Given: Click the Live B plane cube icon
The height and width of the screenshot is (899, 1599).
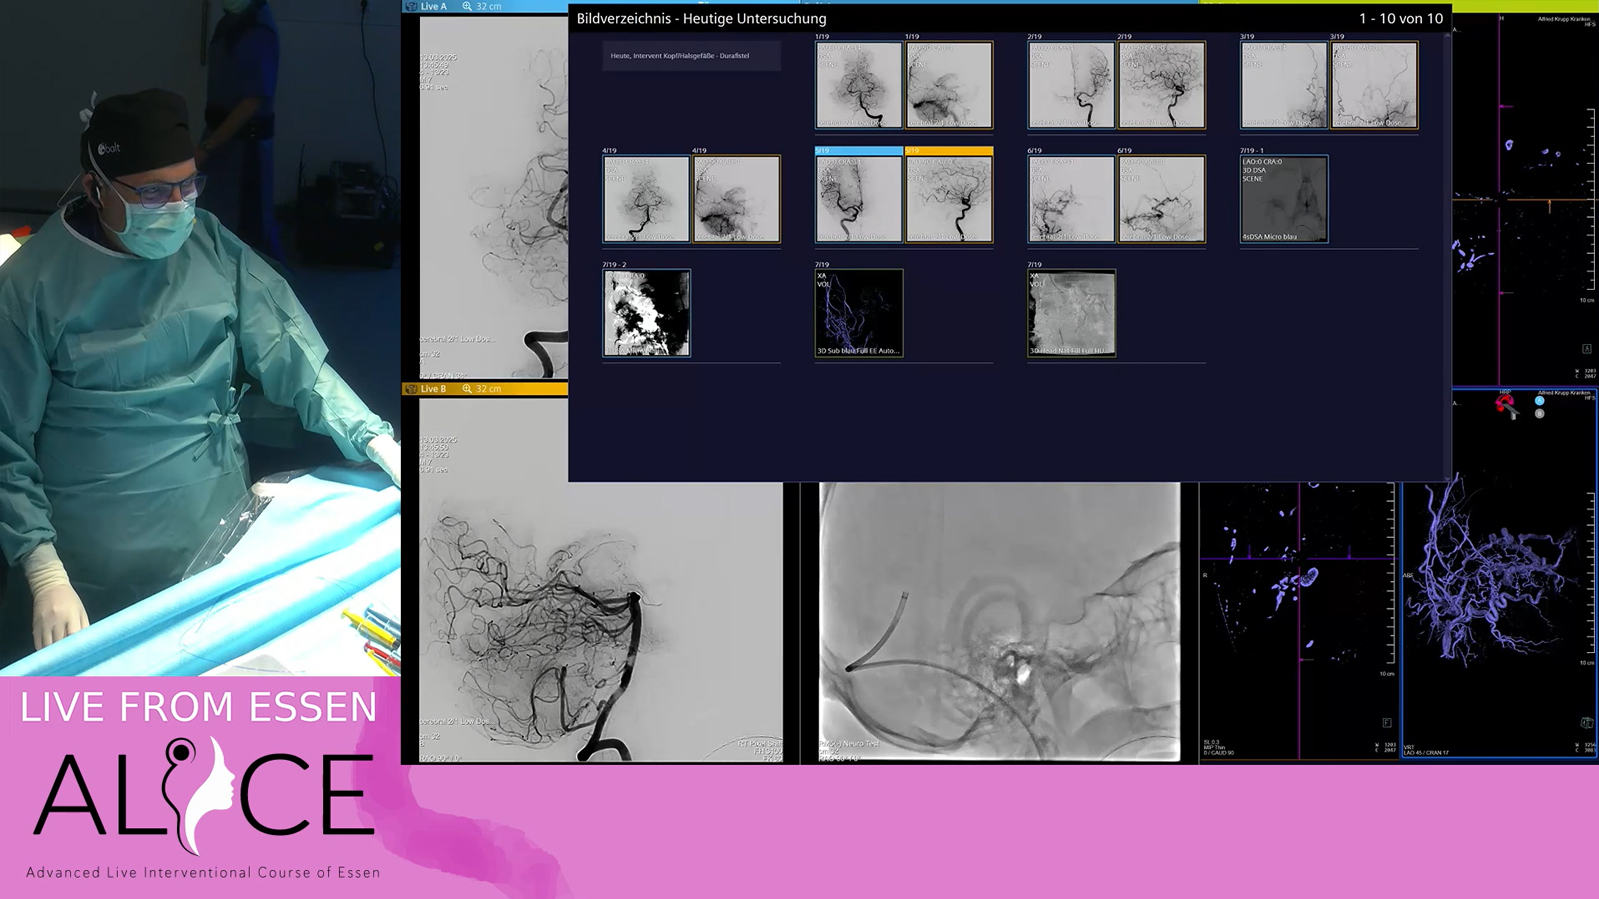Looking at the screenshot, I should tap(411, 389).
